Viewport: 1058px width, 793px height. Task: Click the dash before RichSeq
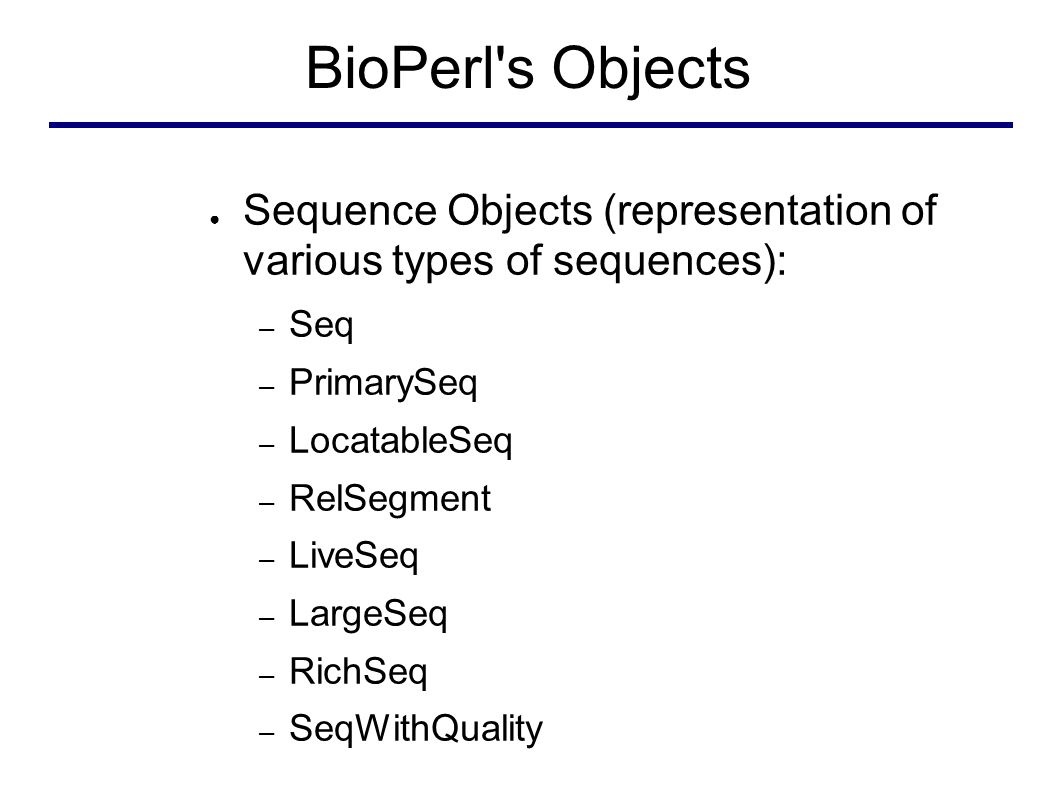pyautogui.click(x=267, y=676)
